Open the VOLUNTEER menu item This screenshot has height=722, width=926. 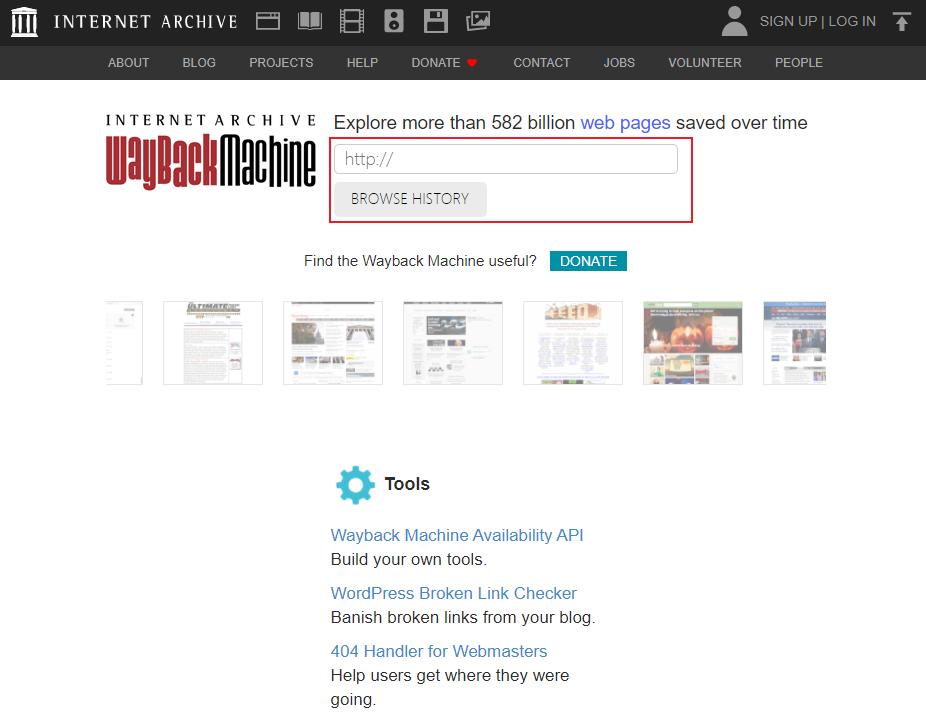[x=705, y=63]
